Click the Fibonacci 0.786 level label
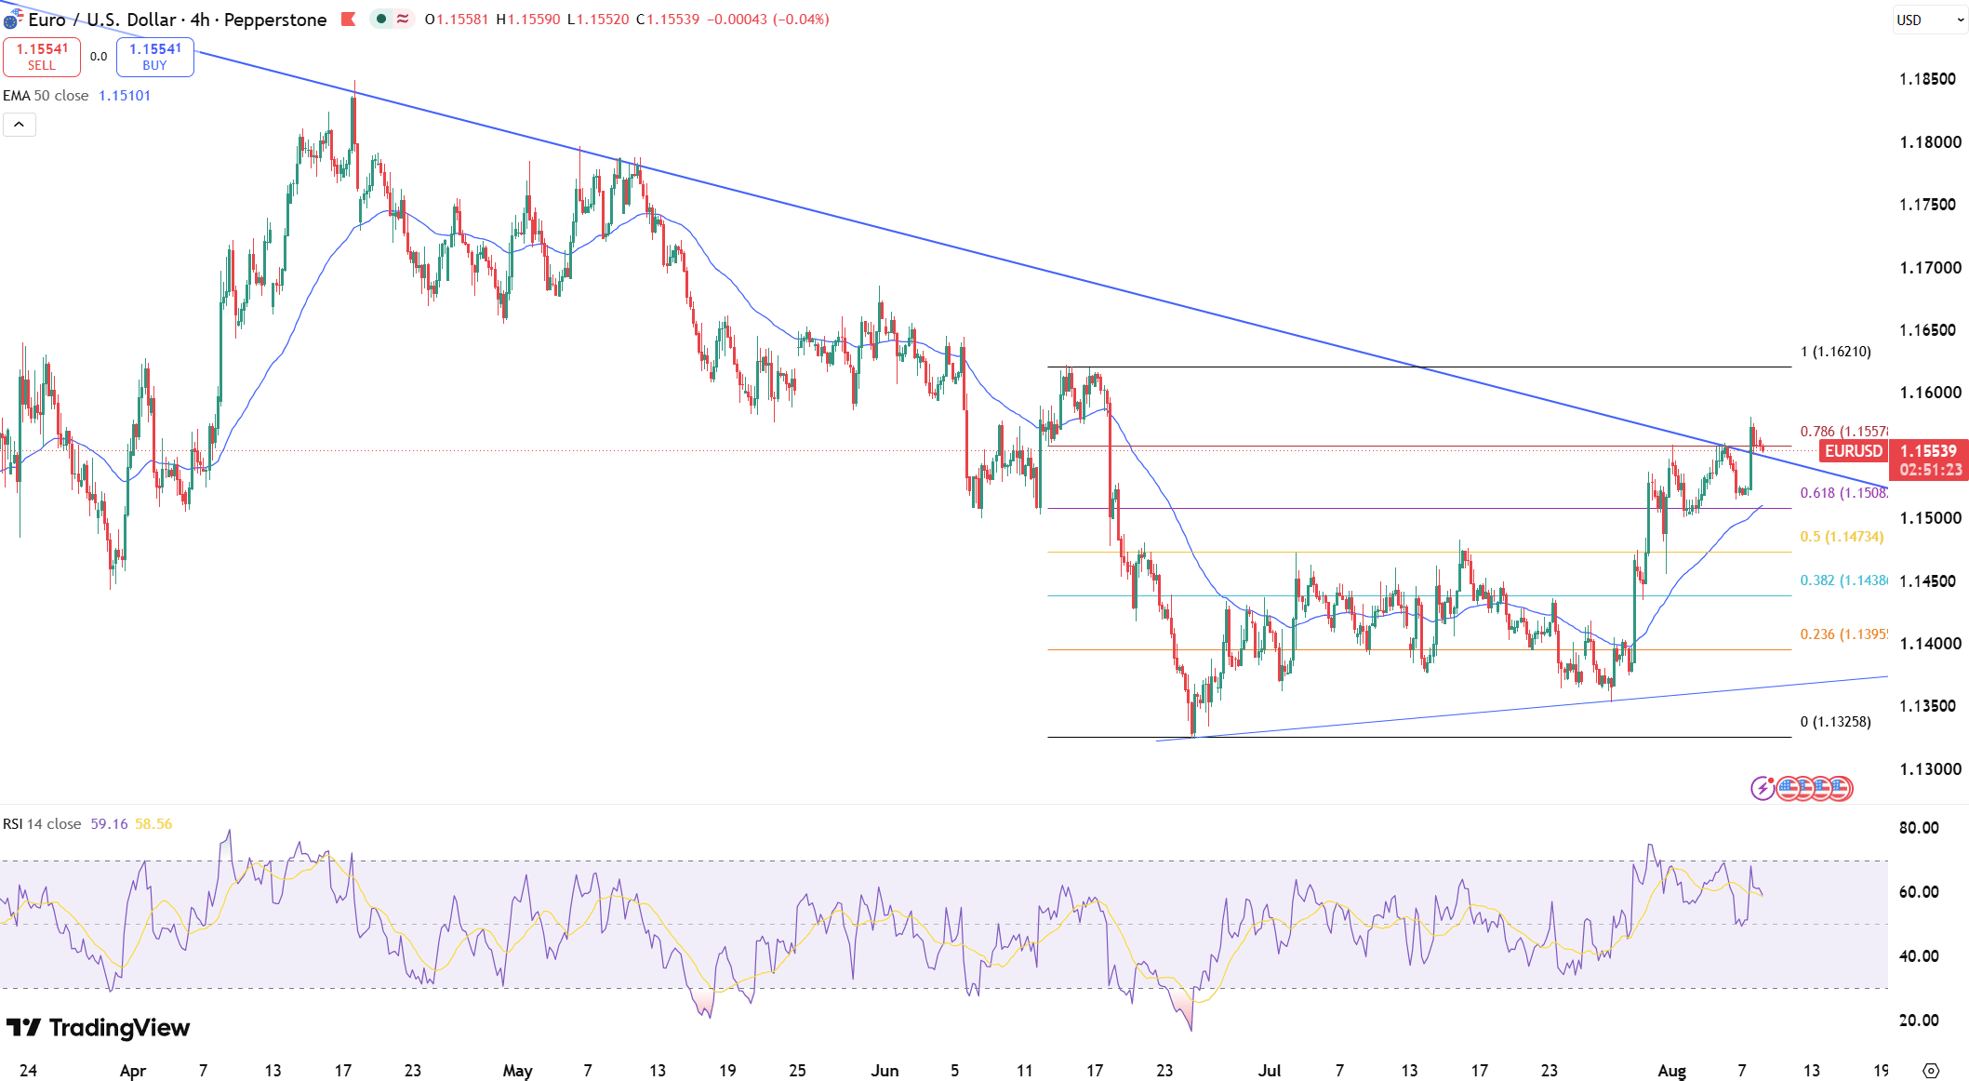The width and height of the screenshot is (1969, 1081). (x=1844, y=432)
